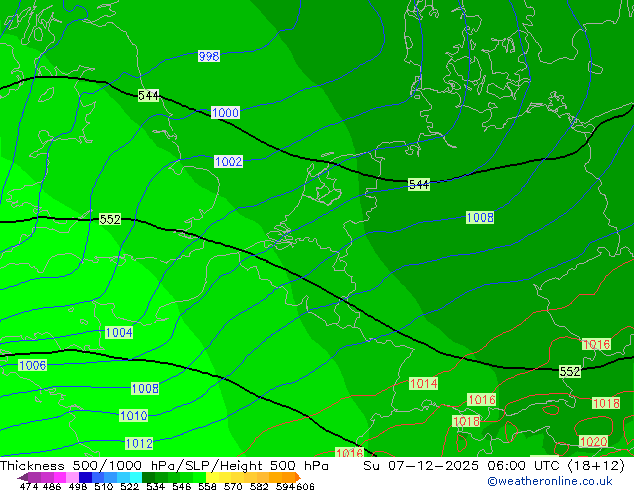634x490 pixels.
Task: Select the 1002 isobar label
Action: coord(228,162)
